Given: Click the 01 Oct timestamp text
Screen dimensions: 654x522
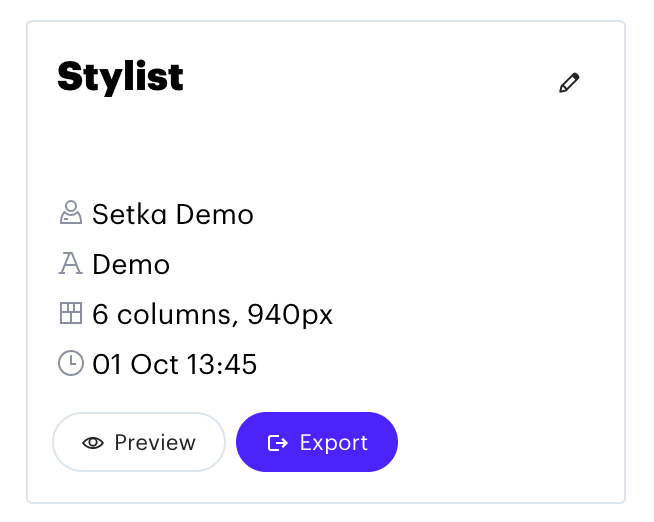Looking at the screenshot, I should (x=136, y=364).
